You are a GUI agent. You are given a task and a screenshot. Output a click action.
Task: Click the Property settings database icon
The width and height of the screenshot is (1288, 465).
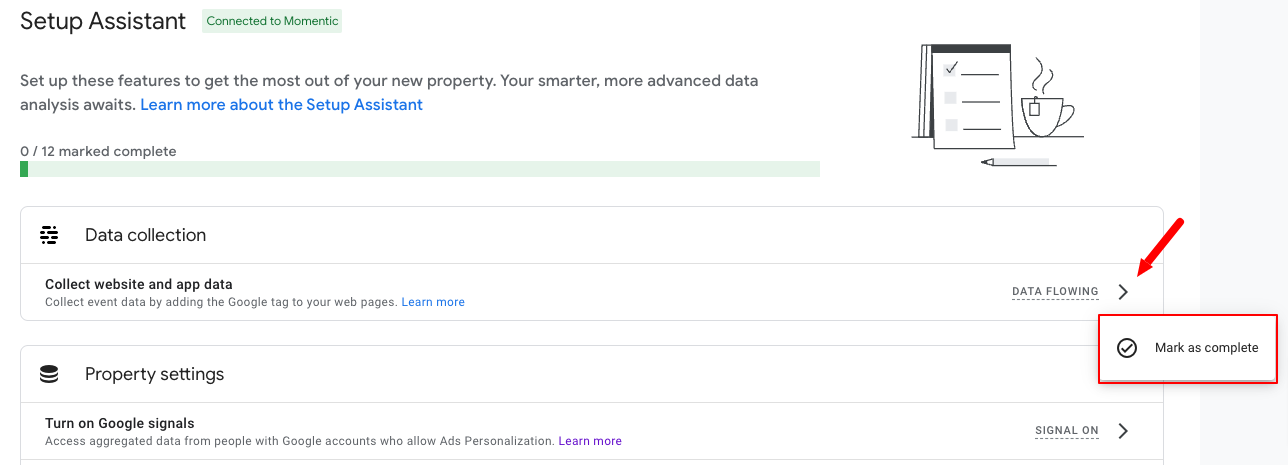49,374
